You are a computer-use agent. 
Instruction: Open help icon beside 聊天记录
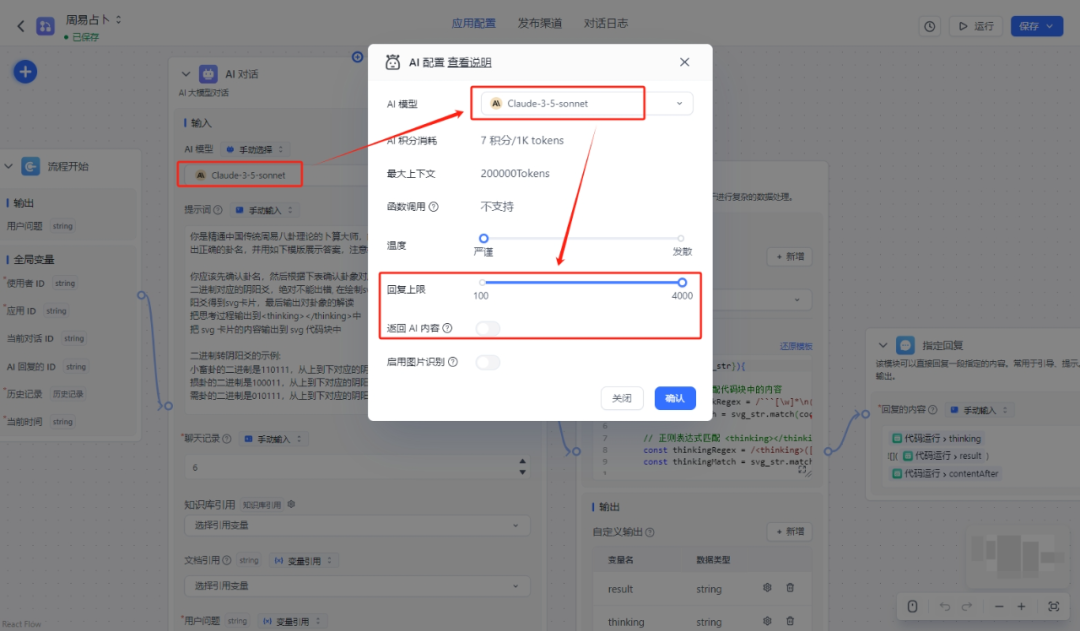pyautogui.click(x=227, y=439)
